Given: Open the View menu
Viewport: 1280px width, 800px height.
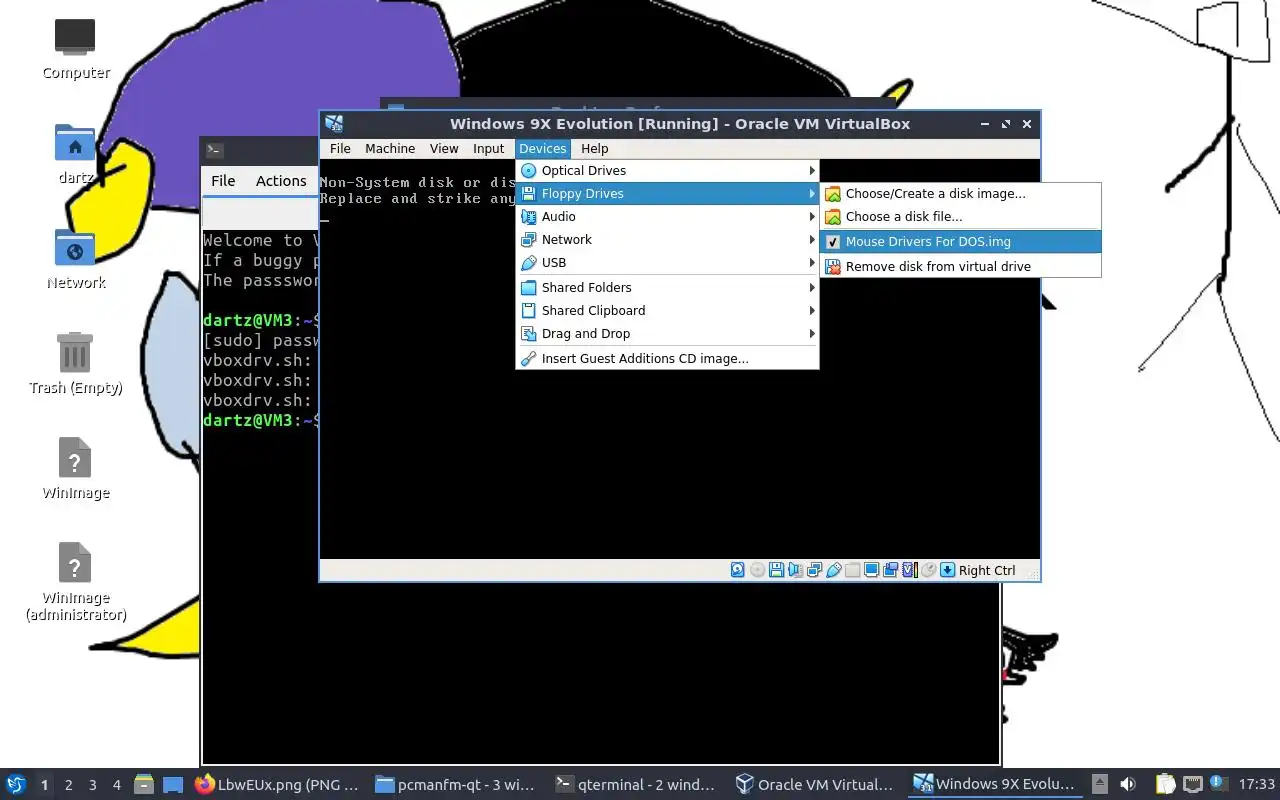Looking at the screenshot, I should tap(444, 148).
